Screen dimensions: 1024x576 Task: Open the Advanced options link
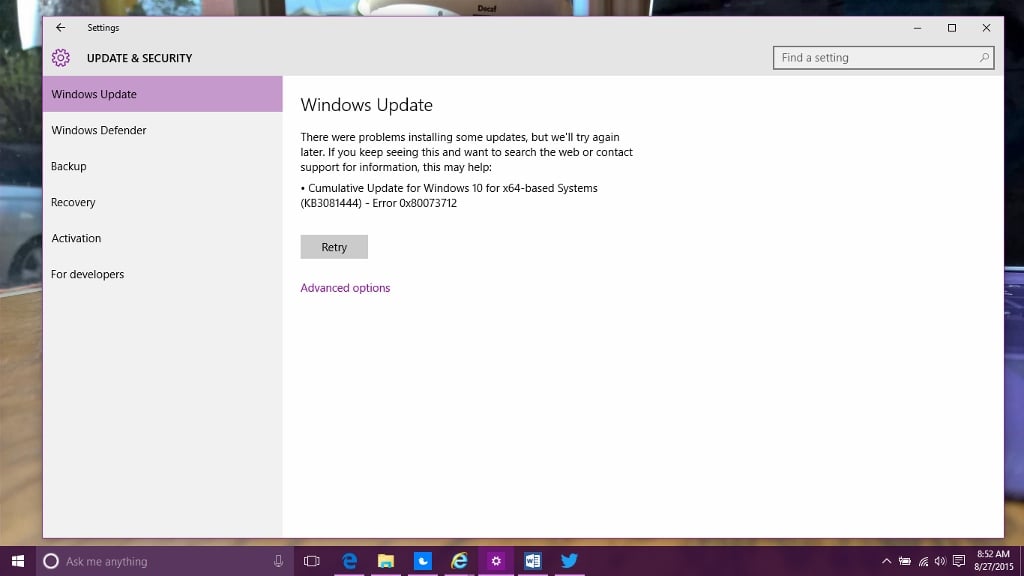click(x=345, y=287)
